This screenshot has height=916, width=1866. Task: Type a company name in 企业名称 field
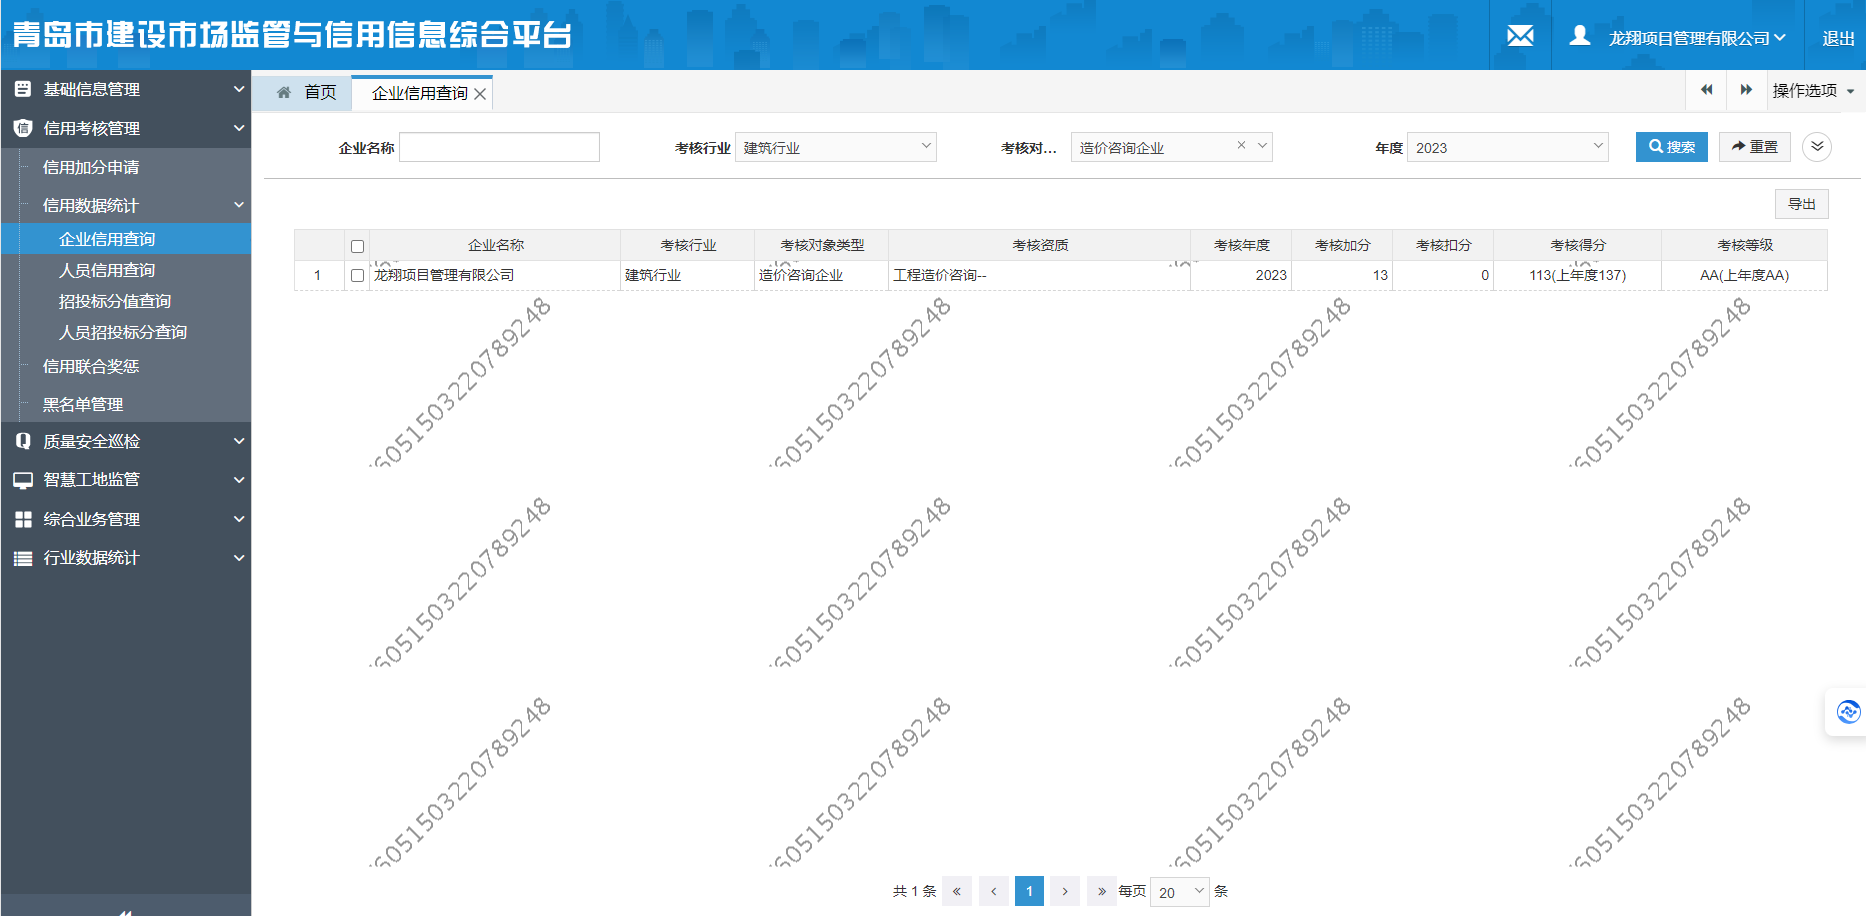[498, 146]
